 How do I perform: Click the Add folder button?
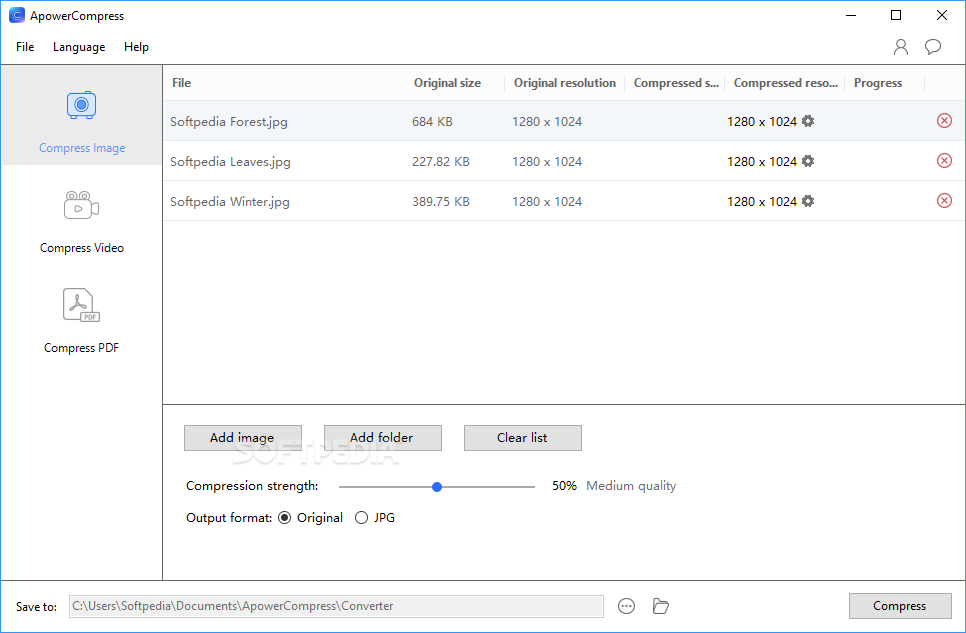tap(383, 438)
